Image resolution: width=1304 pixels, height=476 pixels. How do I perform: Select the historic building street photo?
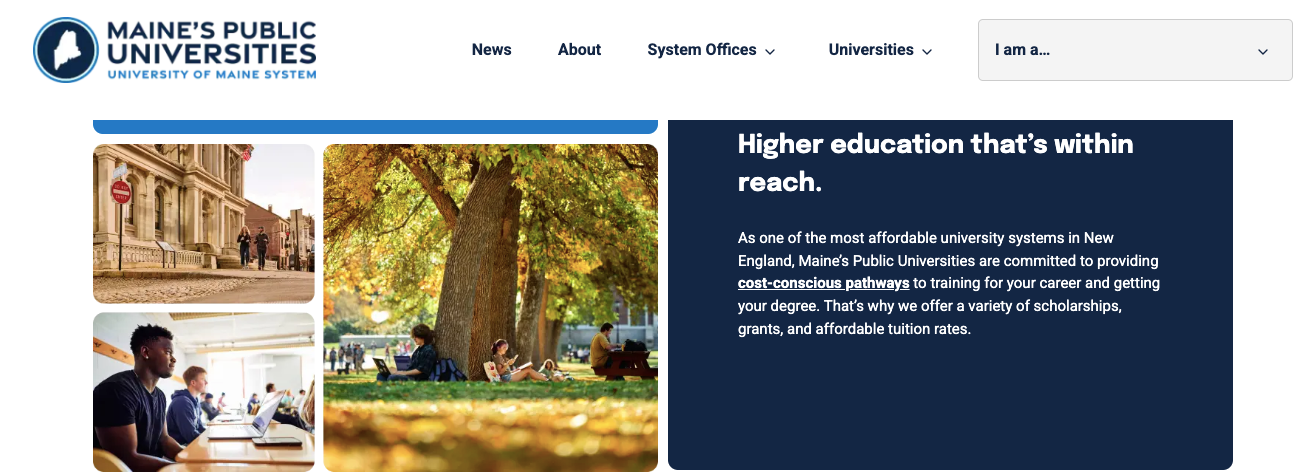[x=204, y=223]
